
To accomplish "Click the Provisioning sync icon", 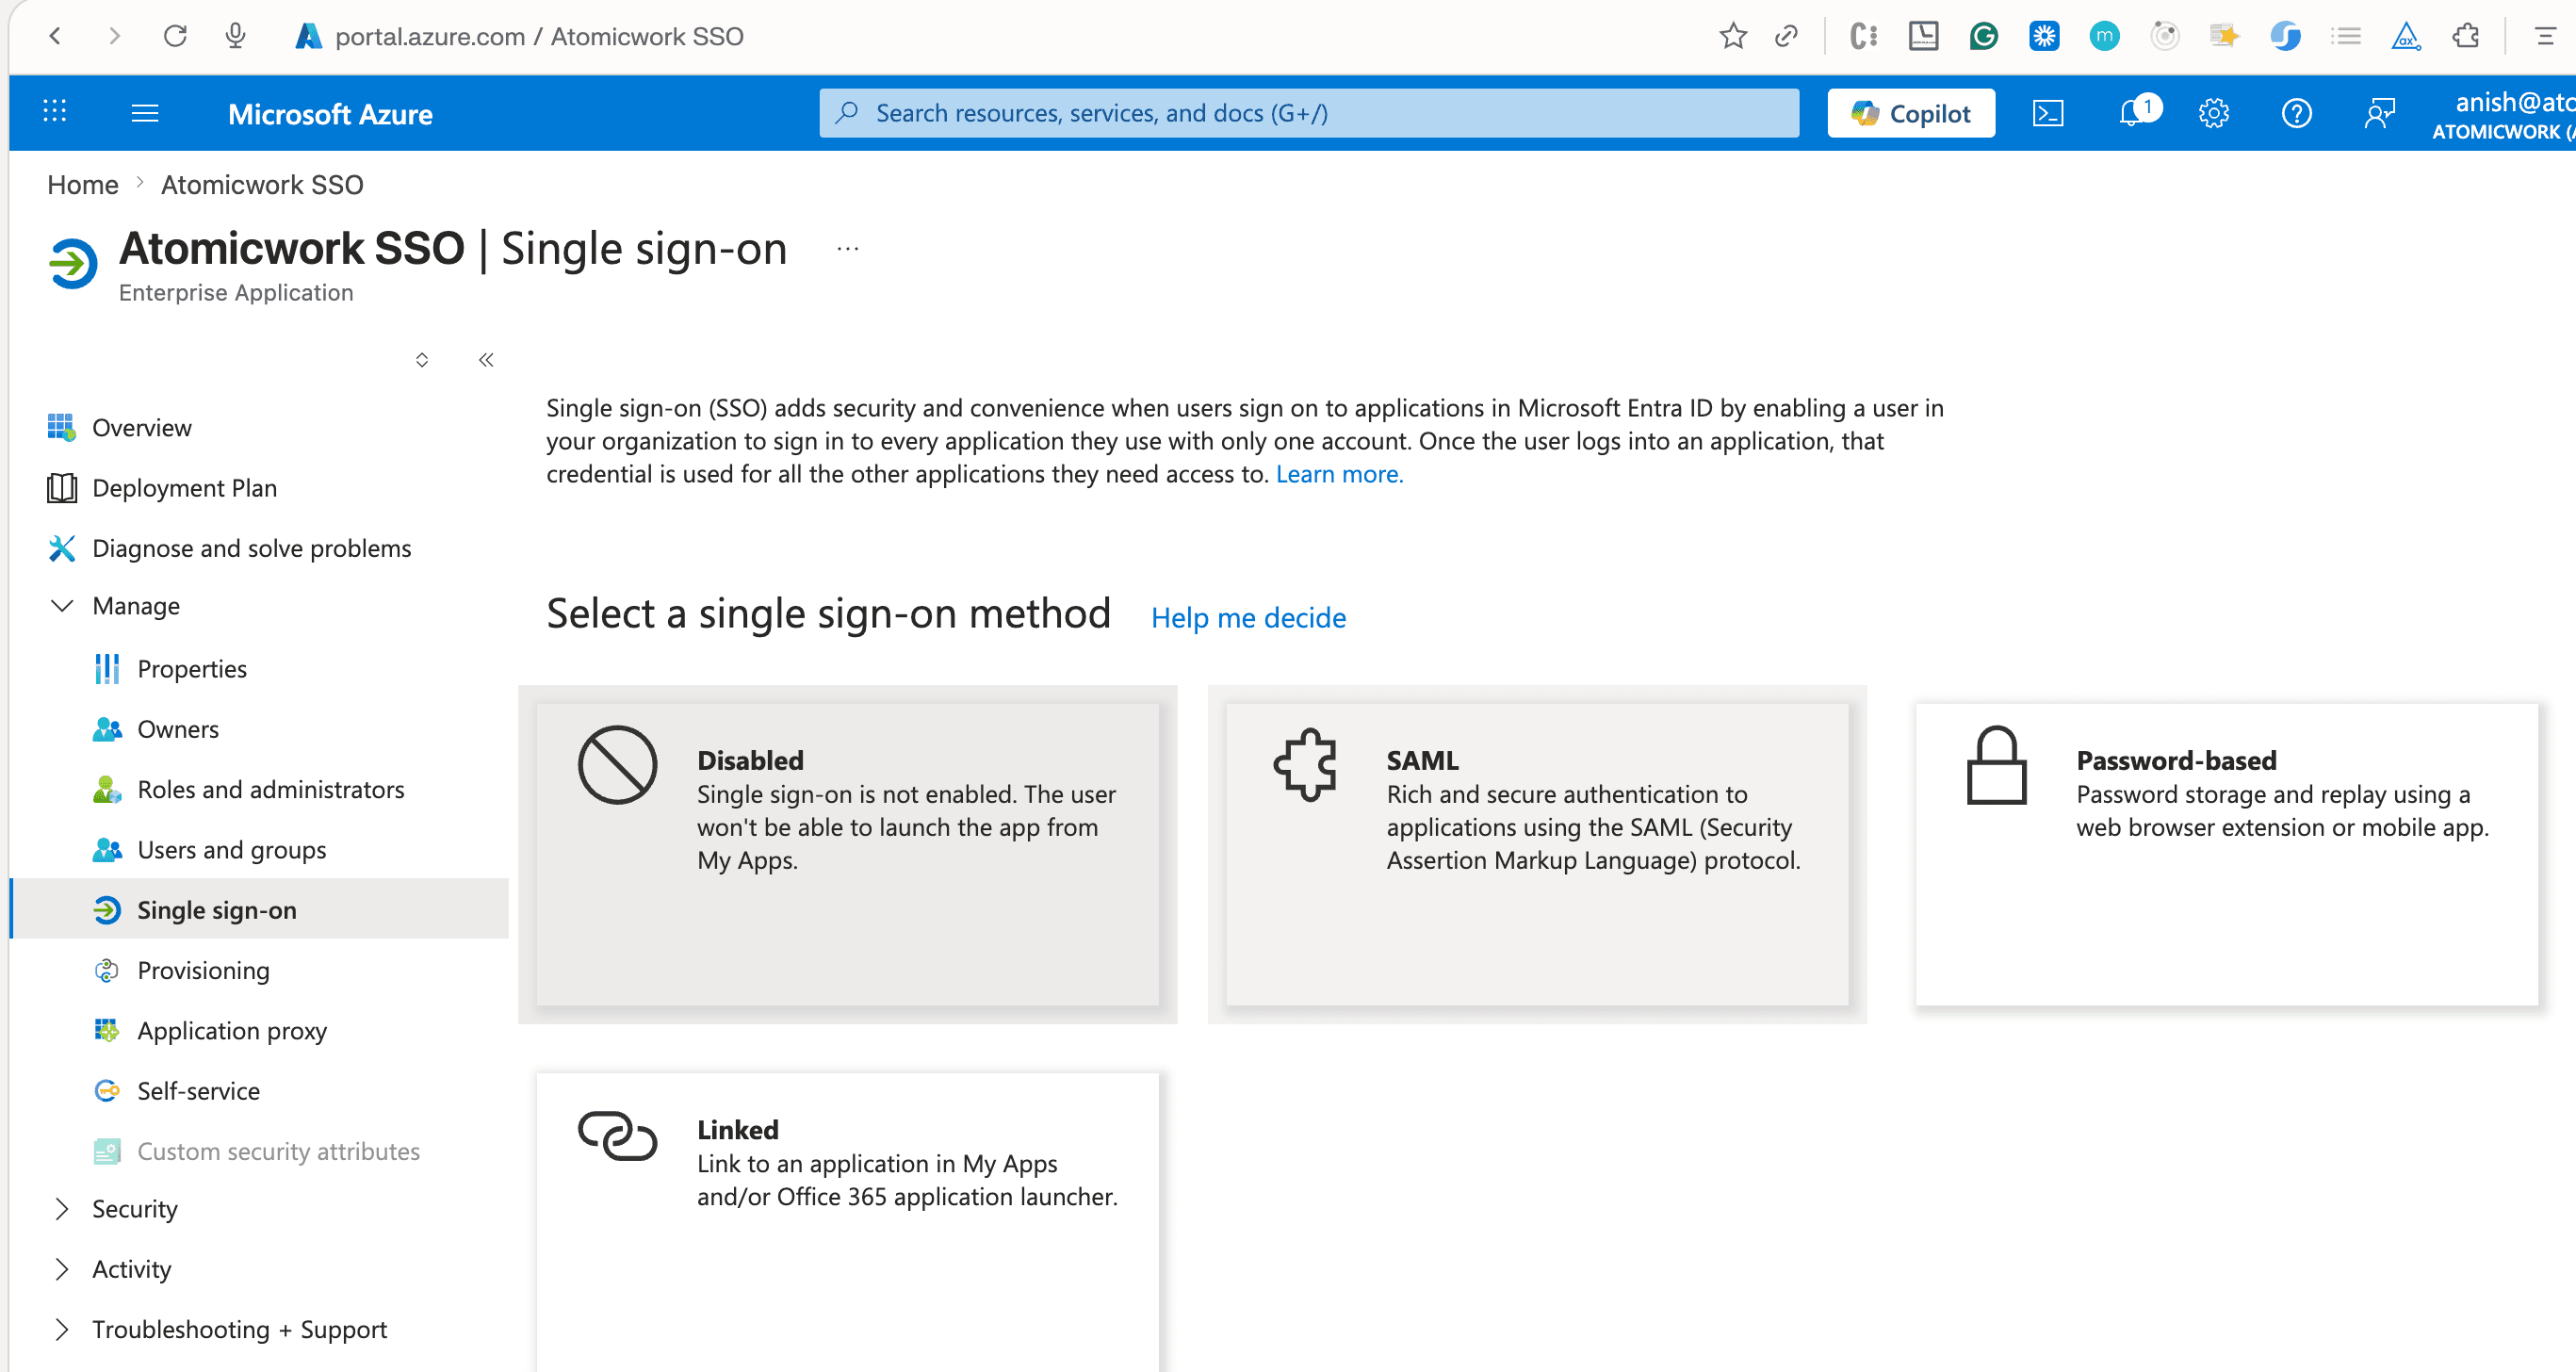I will 107,970.
